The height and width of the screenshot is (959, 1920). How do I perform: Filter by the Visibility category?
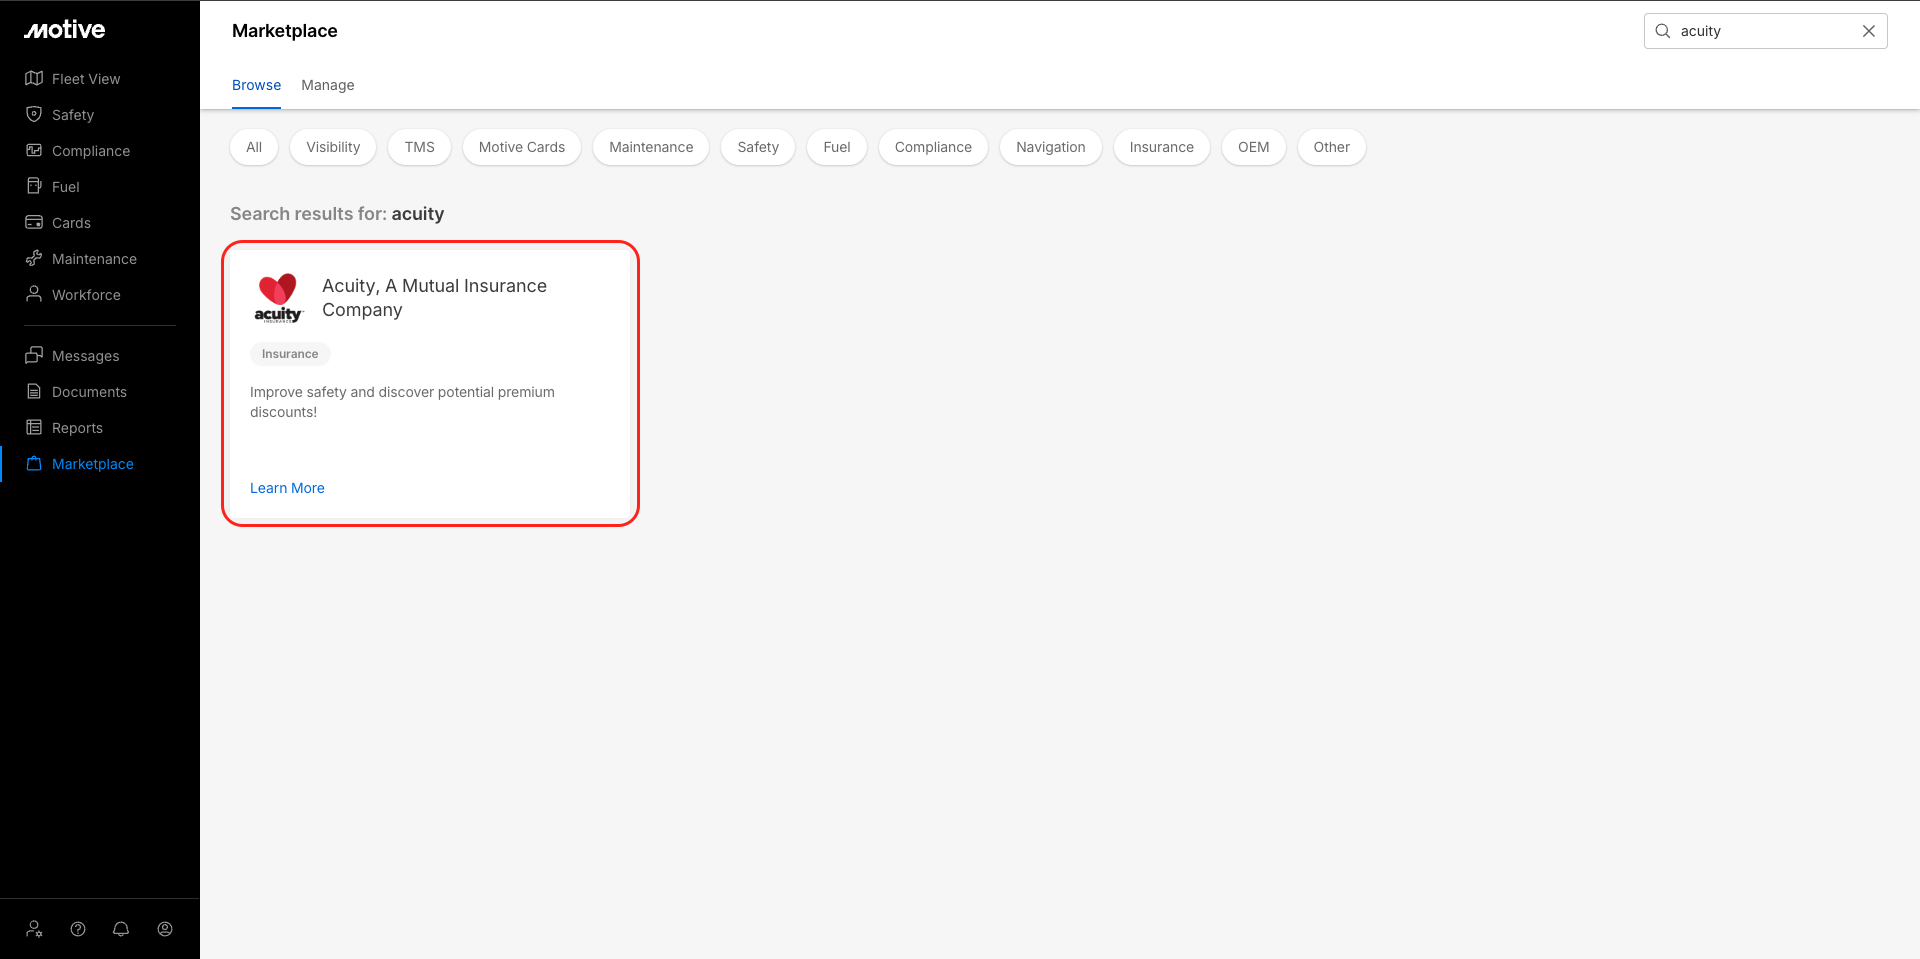(x=333, y=147)
